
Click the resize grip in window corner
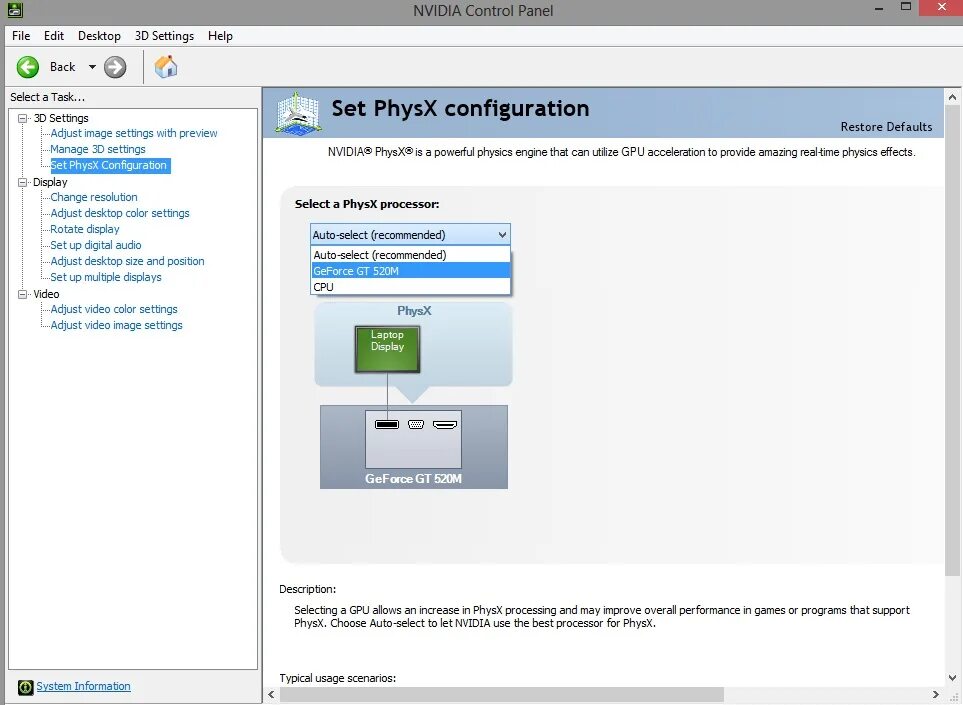(954, 696)
